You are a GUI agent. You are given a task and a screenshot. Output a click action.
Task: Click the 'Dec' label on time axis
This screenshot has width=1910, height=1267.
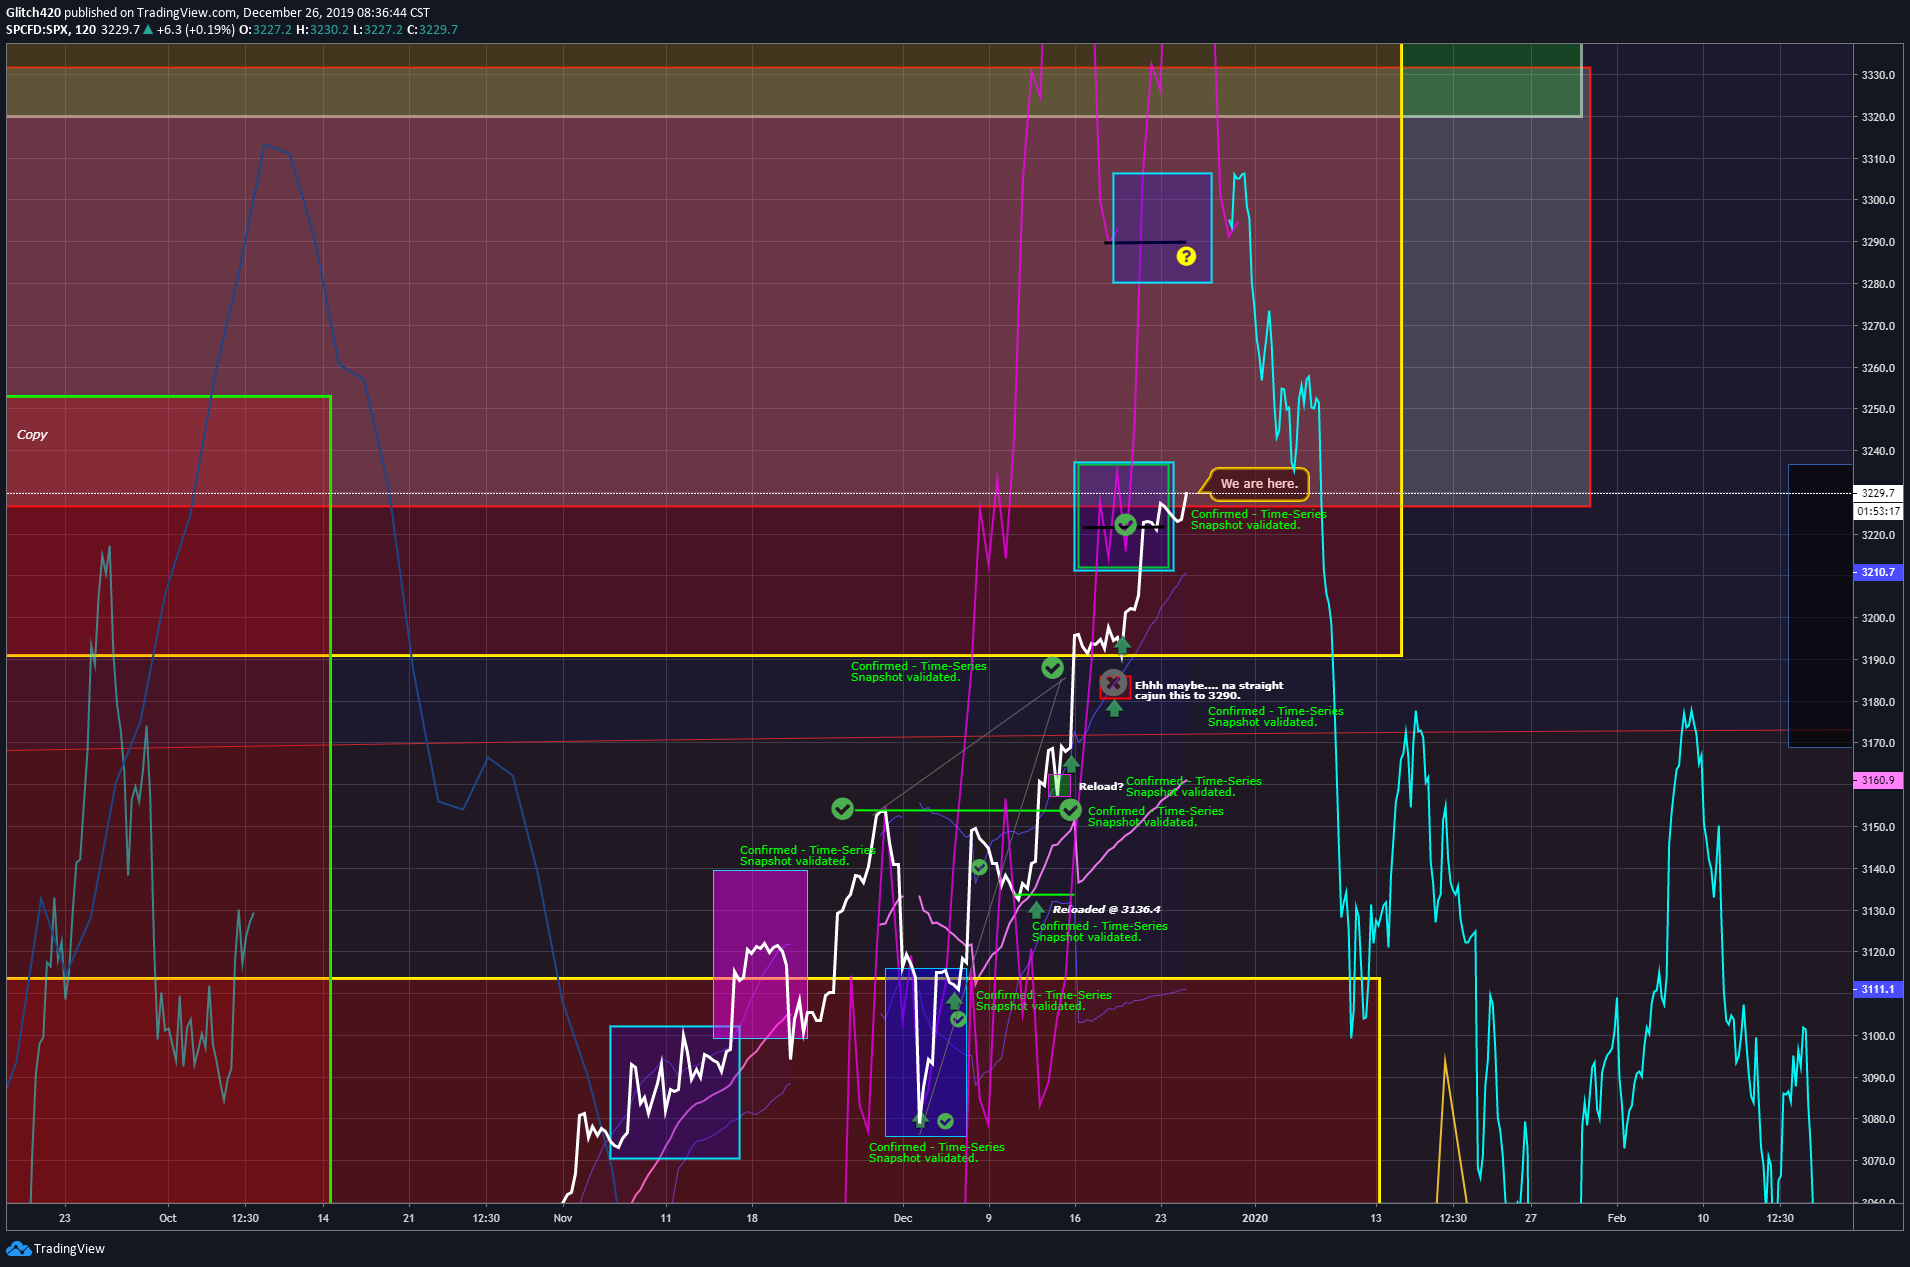pos(903,1218)
